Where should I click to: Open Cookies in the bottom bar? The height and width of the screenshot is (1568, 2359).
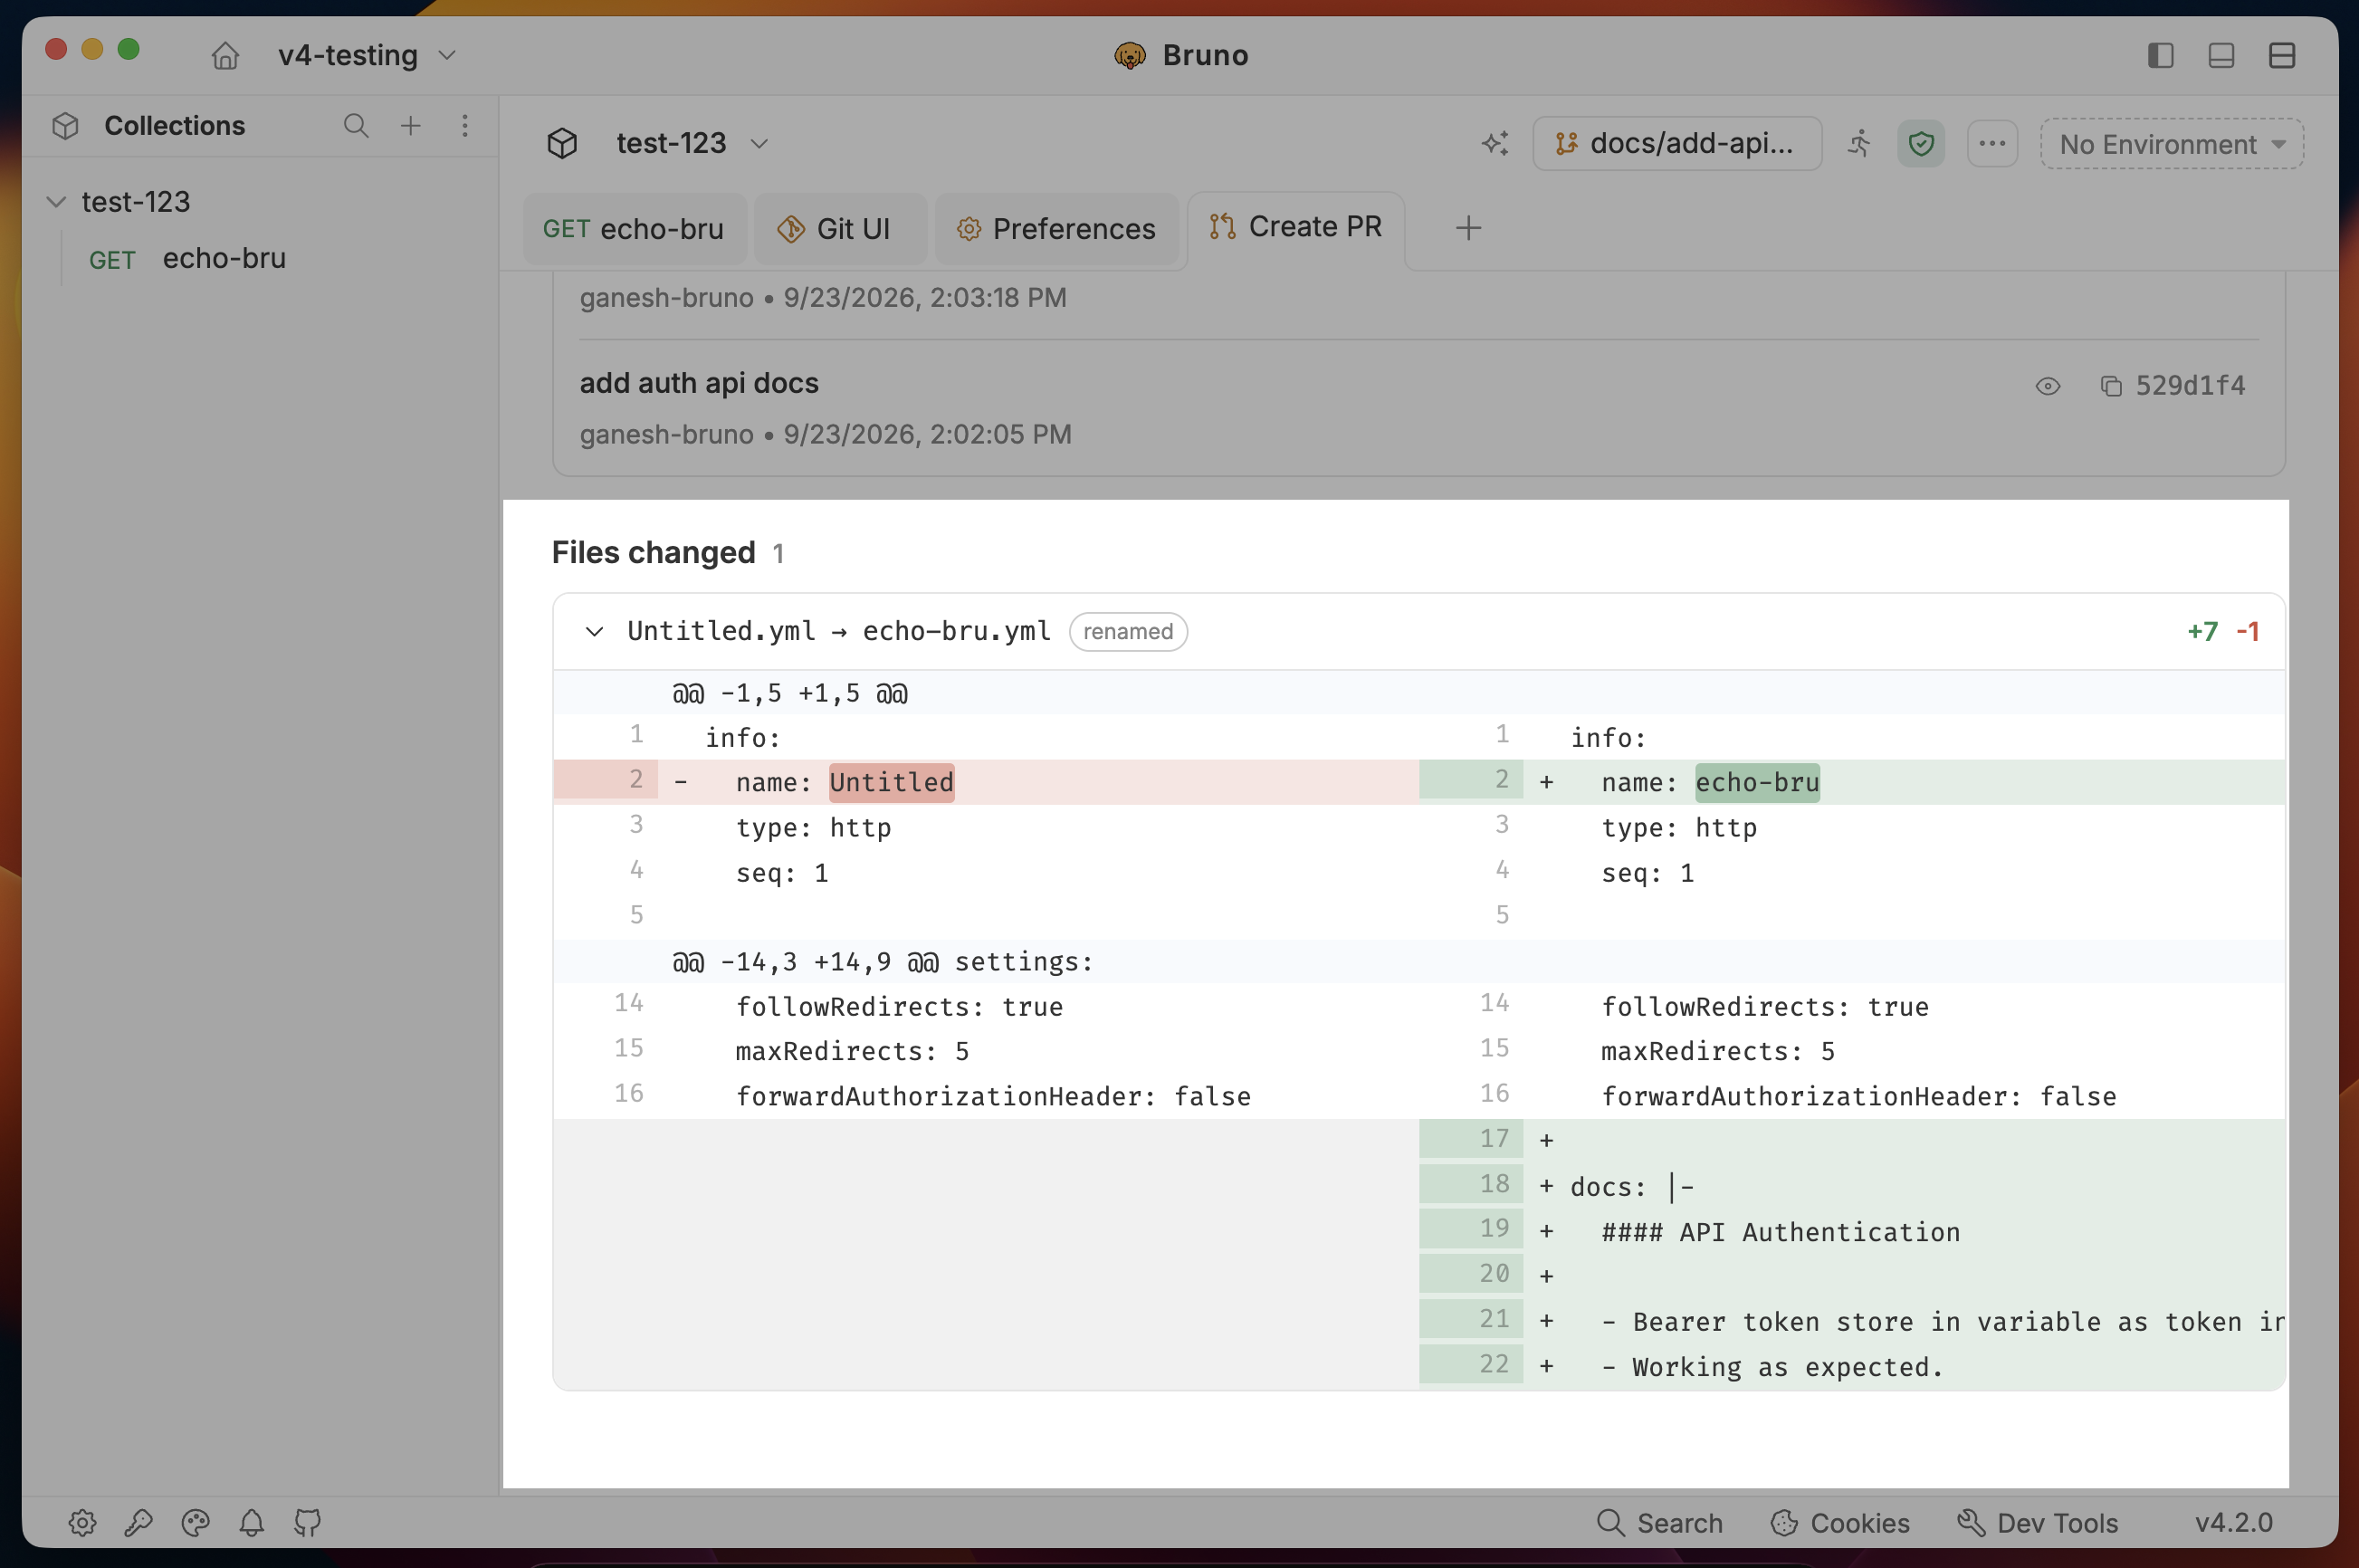pyautogui.click(x=1839, y=1522)
